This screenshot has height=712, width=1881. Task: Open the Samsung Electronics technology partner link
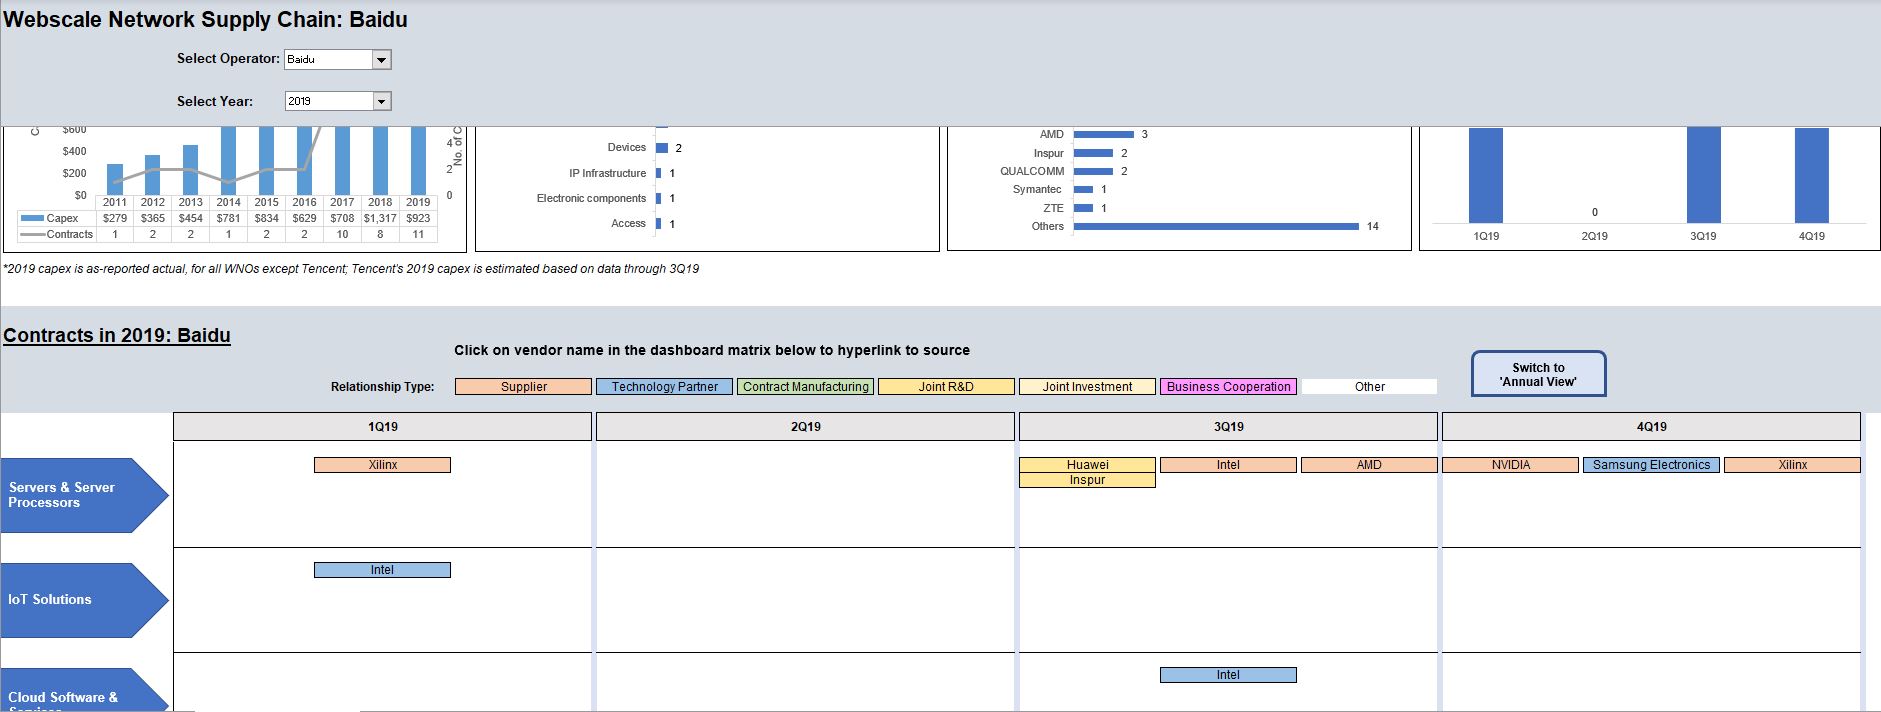(x=1651, y=465)
